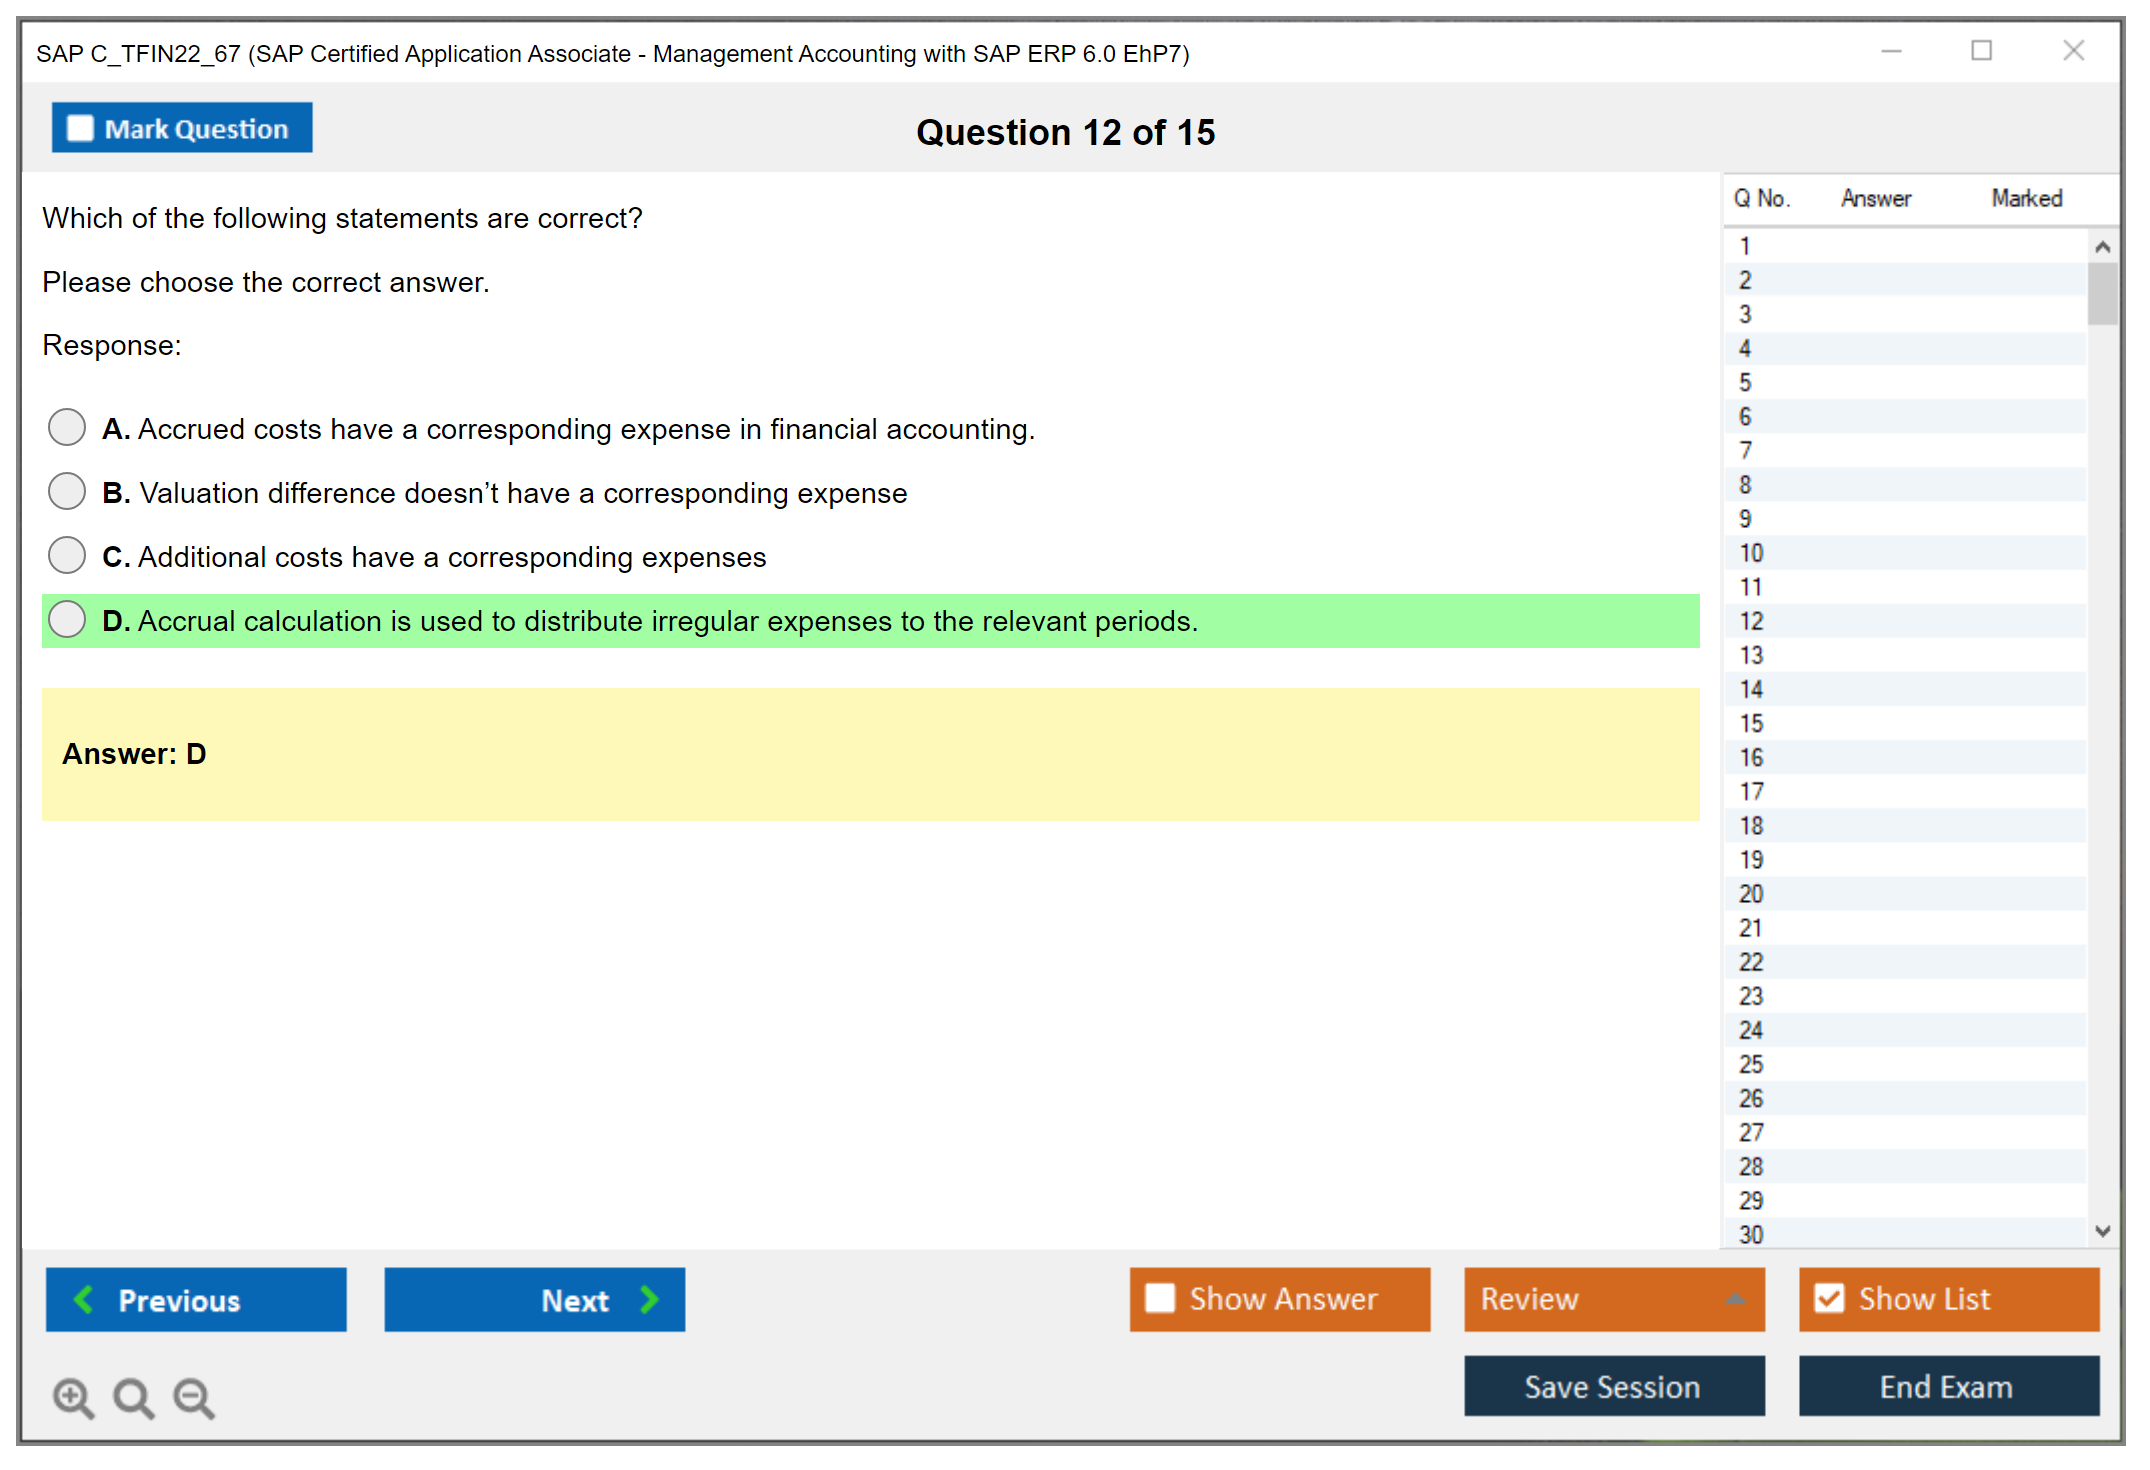Open the Review dropdown menu
This screenshot has width=2150, height=1470.
(1735, 1299)
